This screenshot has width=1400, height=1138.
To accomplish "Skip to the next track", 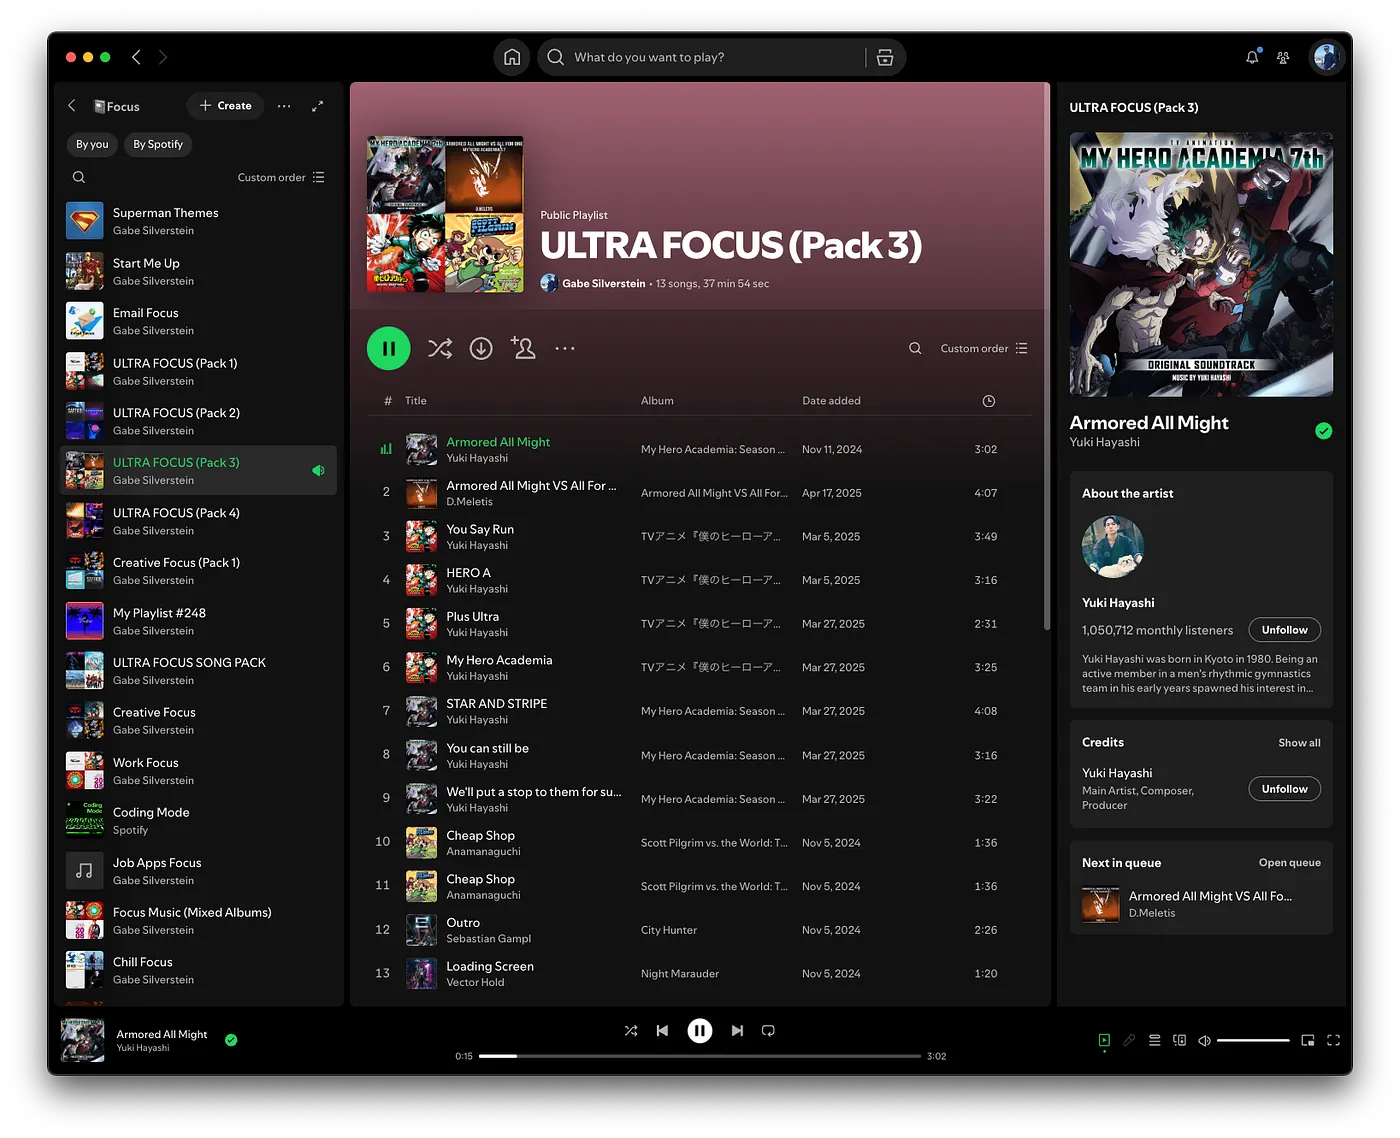I will [737, 1031].
